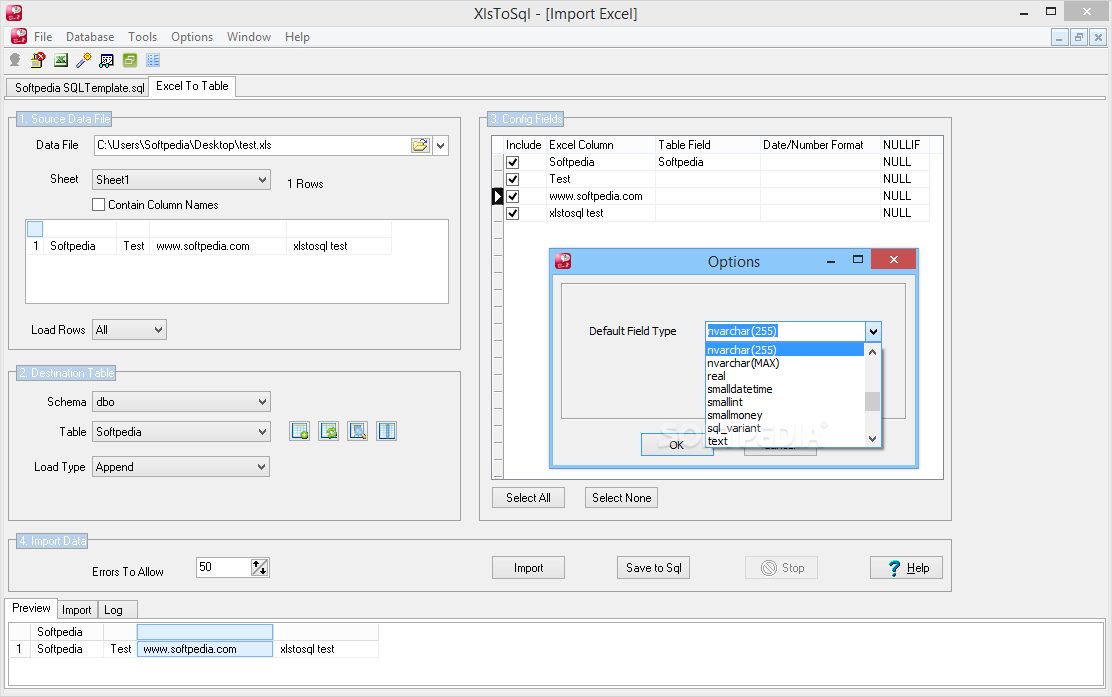Click the scroll up arrow in type list
Image resolution: width=1112 pixels, height=697 pixels.
click(x=873, y=352)
